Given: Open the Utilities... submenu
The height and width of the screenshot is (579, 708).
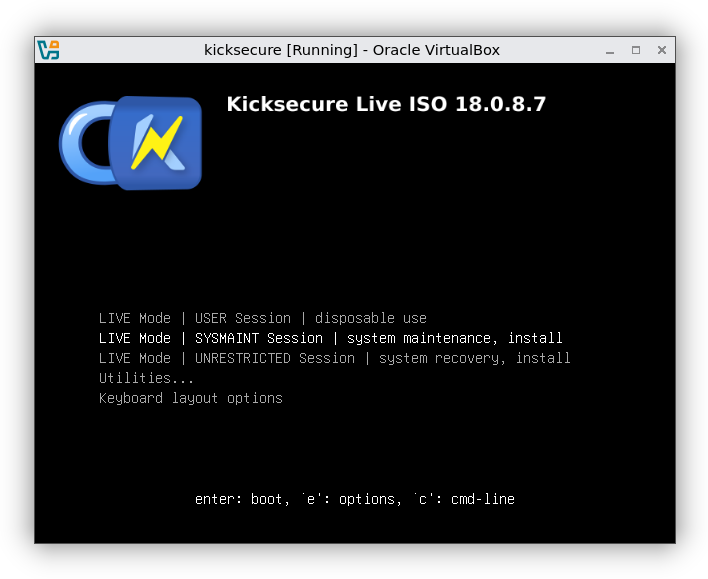Looking at the screenshot, I should tap(146, 378).
